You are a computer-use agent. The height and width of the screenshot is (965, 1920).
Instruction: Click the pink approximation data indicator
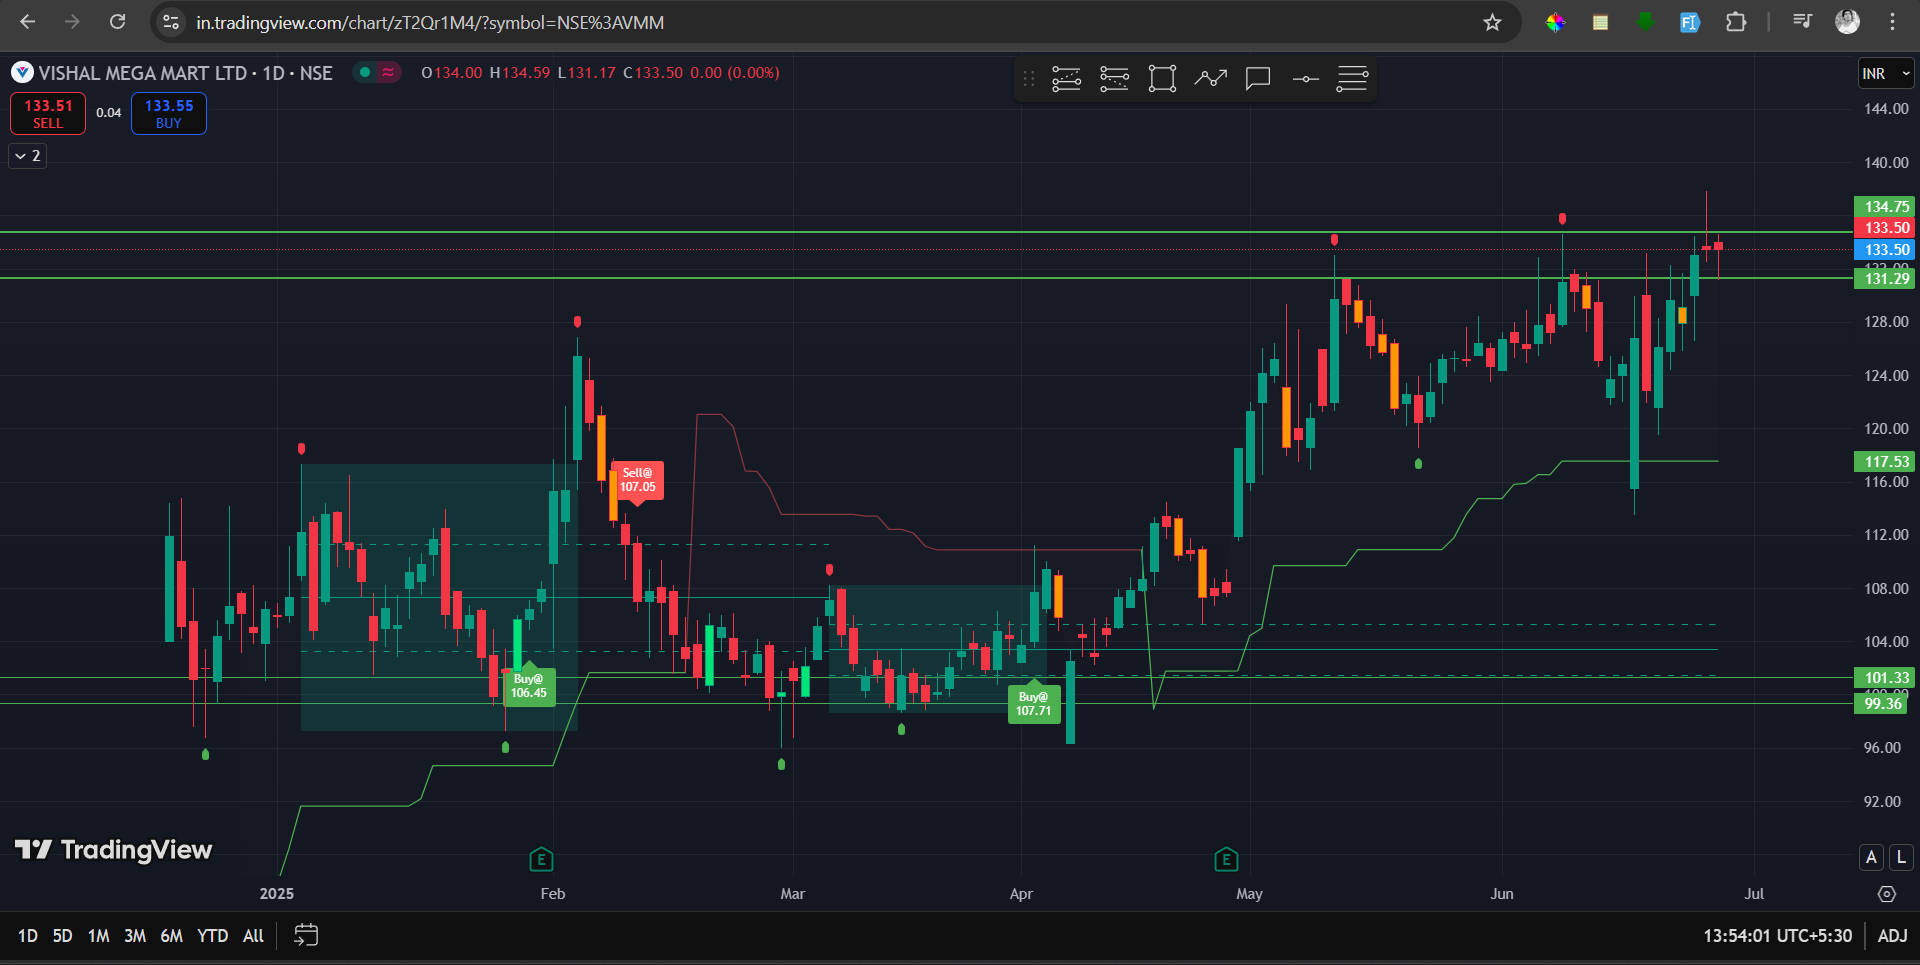click(388, 72)
